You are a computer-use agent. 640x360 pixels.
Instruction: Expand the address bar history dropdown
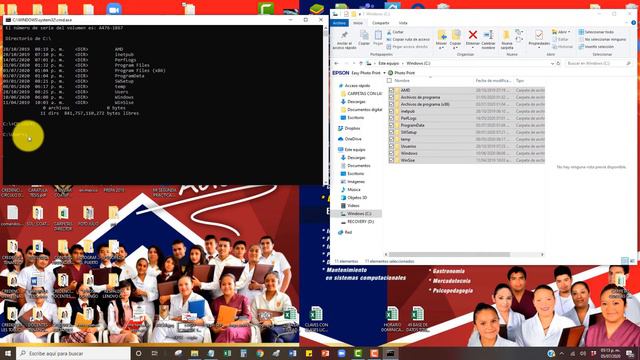(x=552, y=63)
